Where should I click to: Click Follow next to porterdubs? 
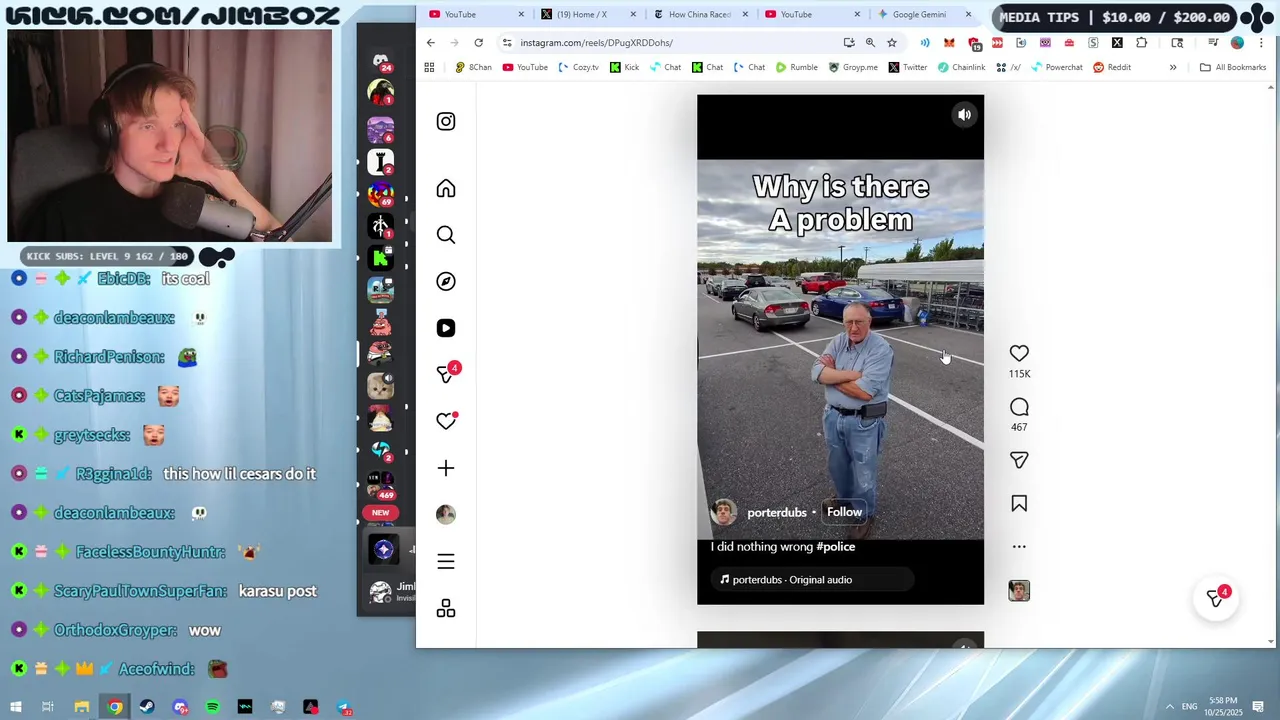844,512
